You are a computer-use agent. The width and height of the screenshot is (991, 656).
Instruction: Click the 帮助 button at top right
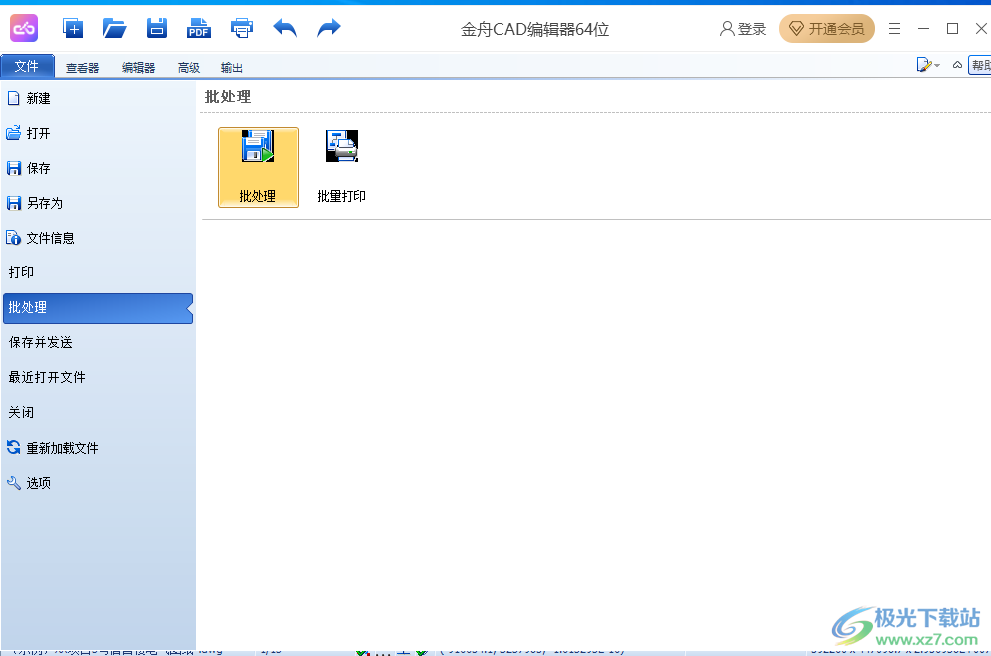pos(980,65)
